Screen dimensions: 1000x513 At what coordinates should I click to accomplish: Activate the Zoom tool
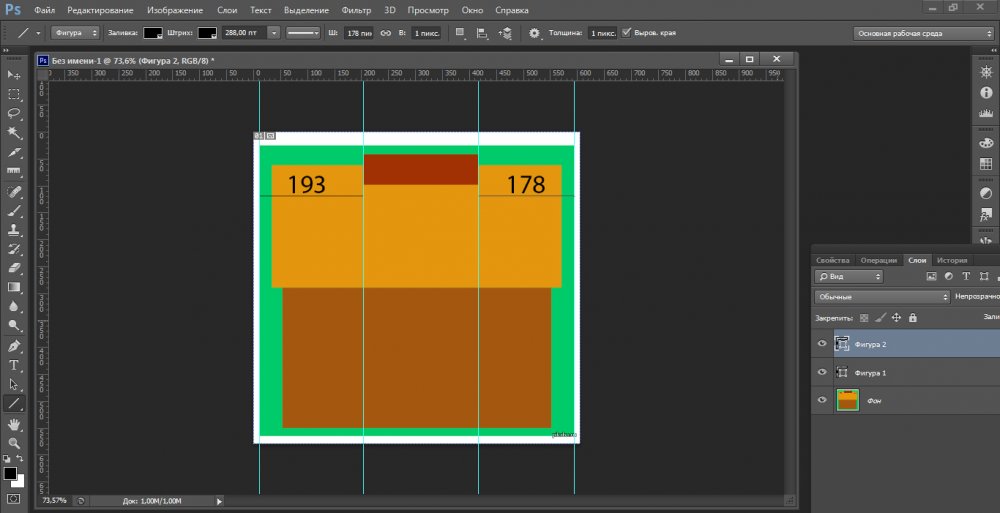pos(15,442)
